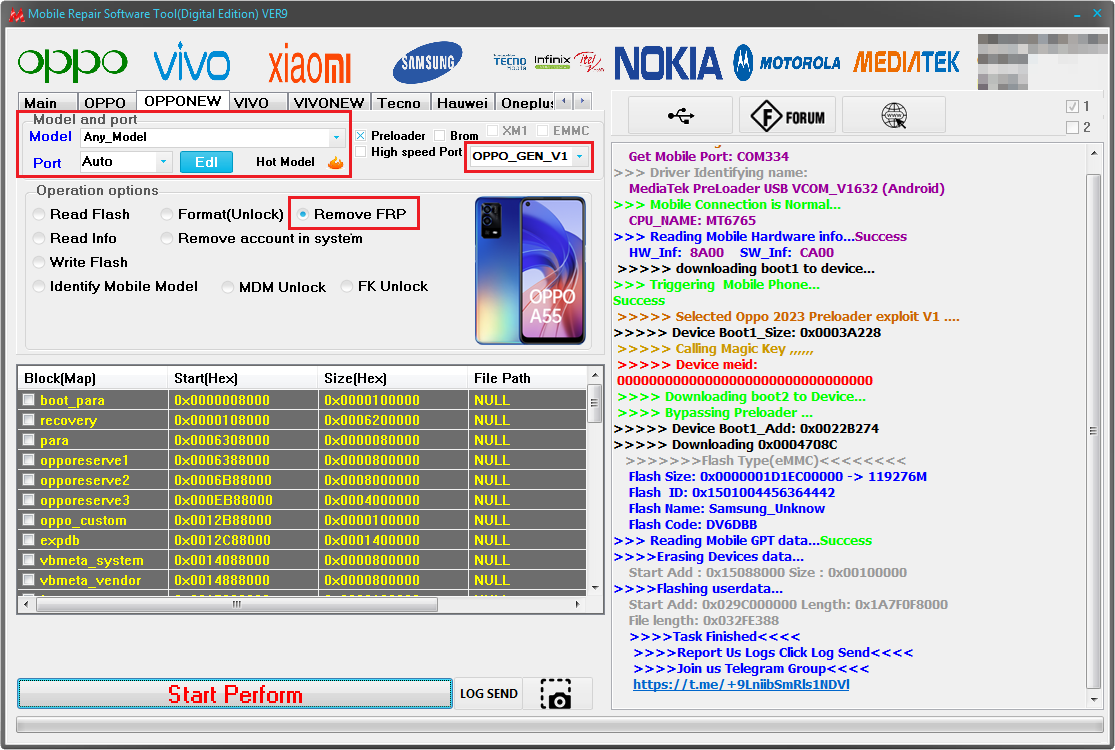Click the USB connection icon button
The image size is (1115, 750).
pyautogui.click(x=681, y=115)
